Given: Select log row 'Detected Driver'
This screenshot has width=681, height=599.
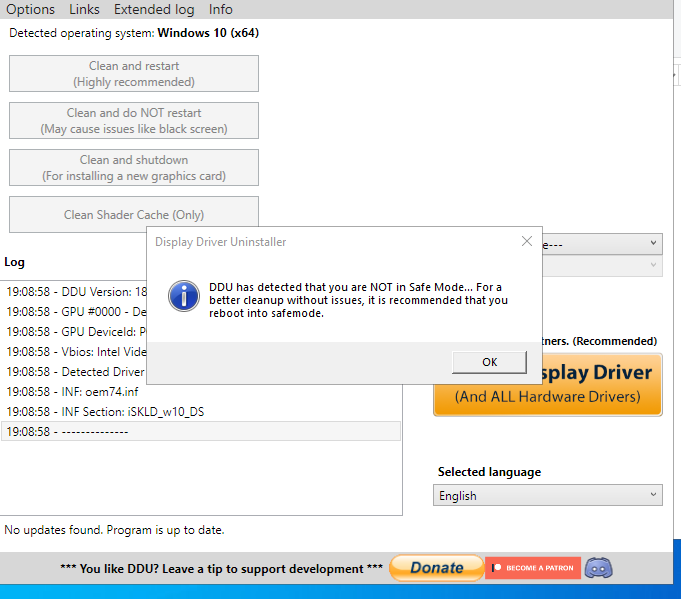Looking at the screenshot, I should [x=75, y=372].
